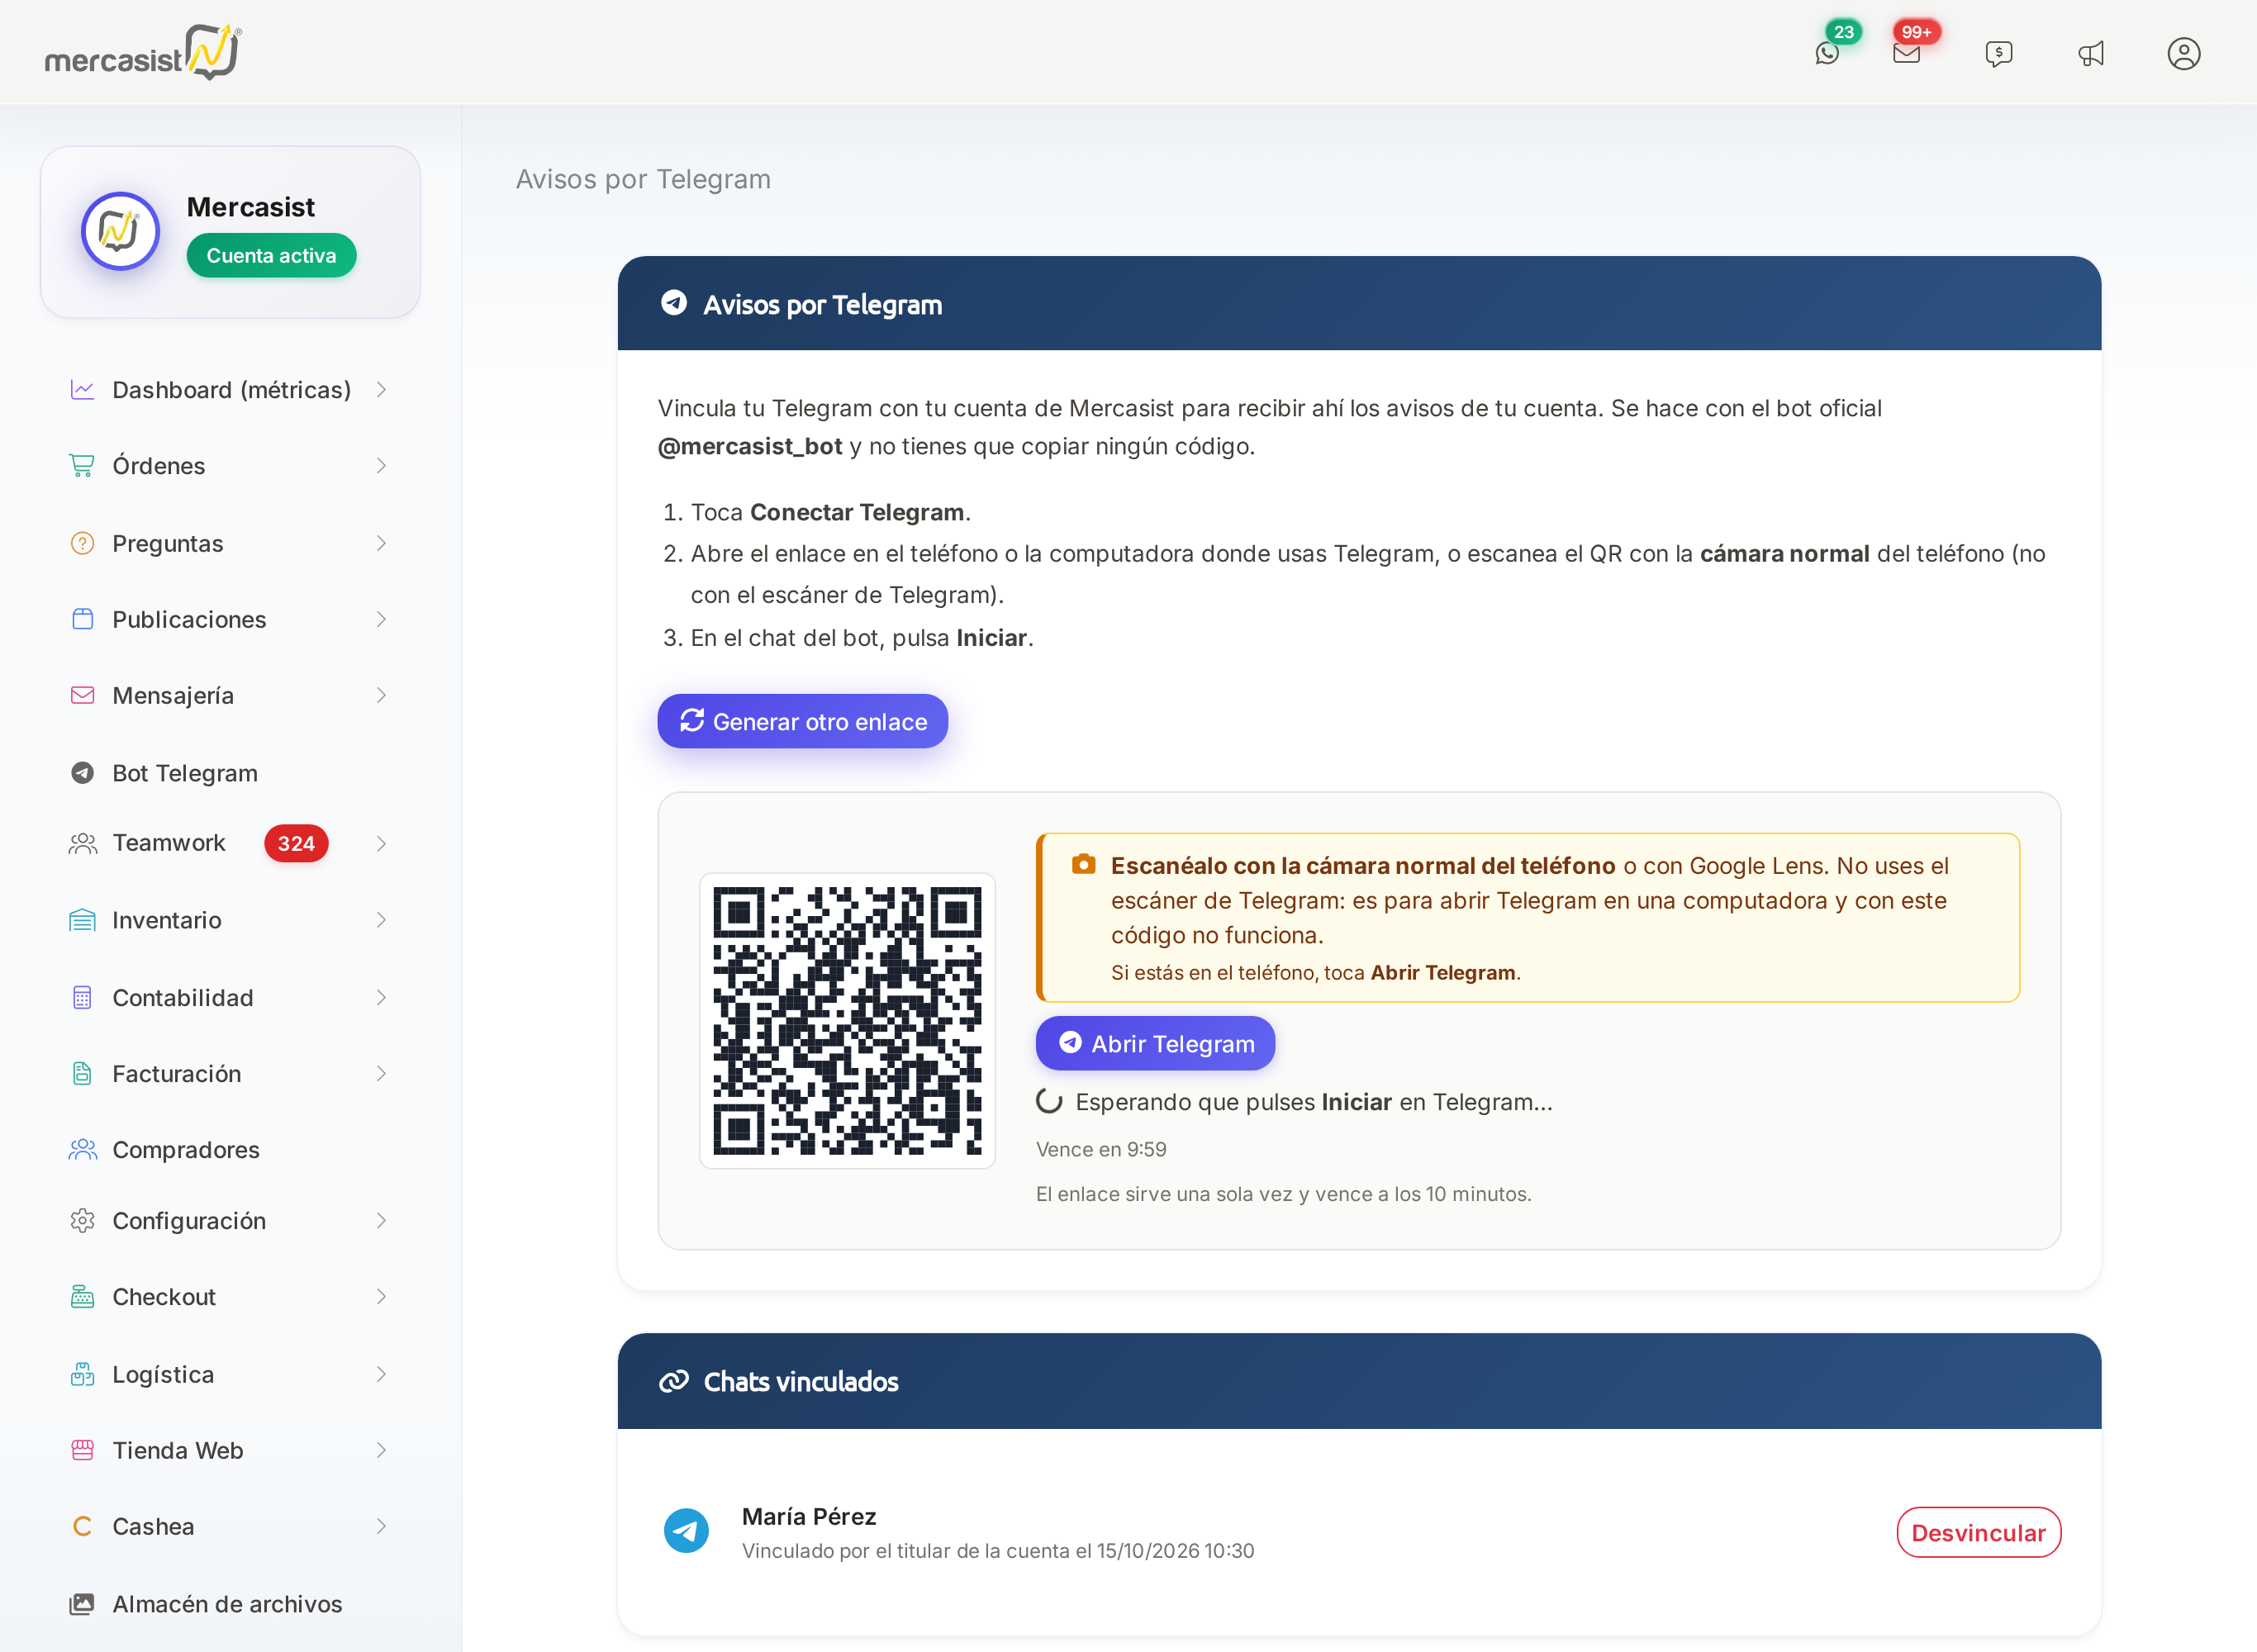Expand the Dashboard (métricas) chevron
This screenshot has height=1652, width=2257.
(381, 389)
